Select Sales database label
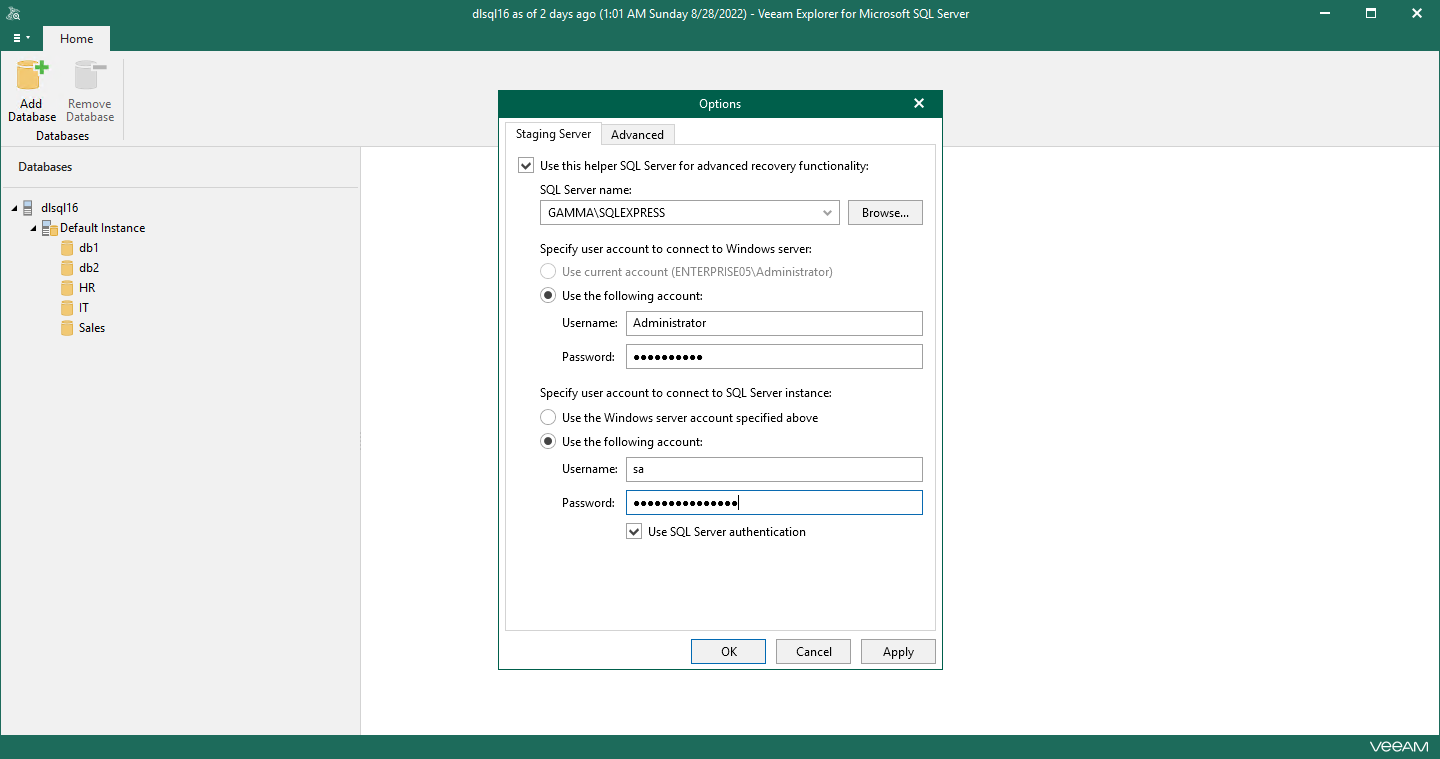The width and height of the screenshot is (1440, 759). 92,328
